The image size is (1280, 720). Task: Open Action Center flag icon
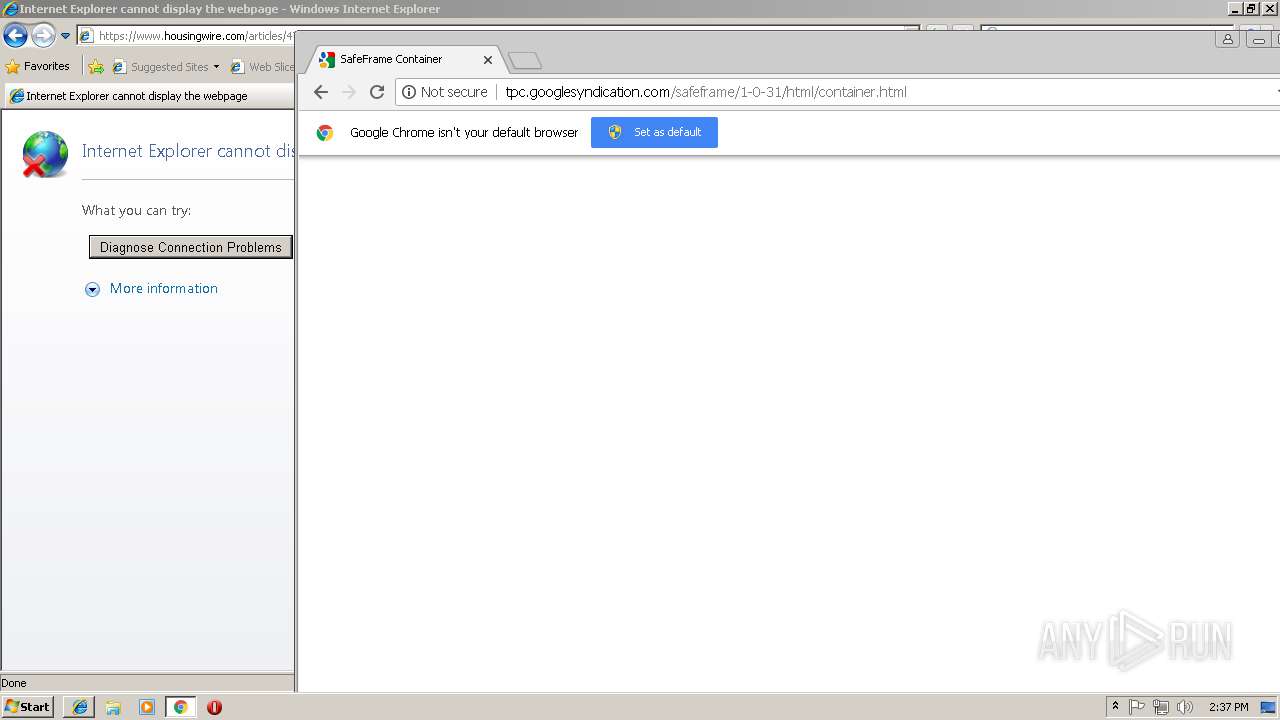click(x=1137, y=707)
